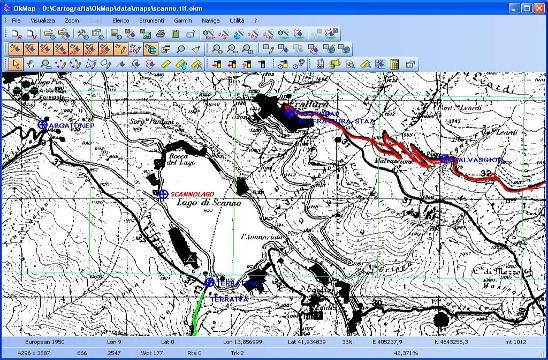Open the Visualizza menu
This screenshot has width=548, height=360.
tap(43, 21)
